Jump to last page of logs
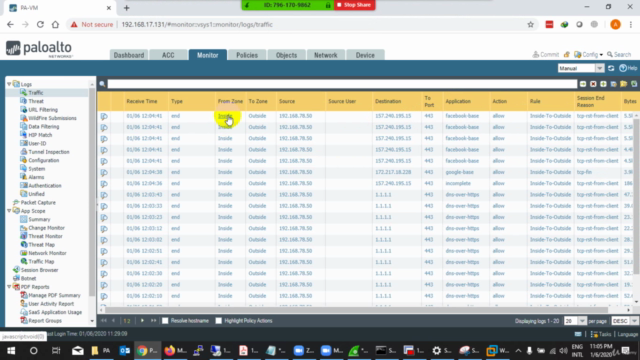Viewport: 640px width, 360px height. click(x=153, y=321)
